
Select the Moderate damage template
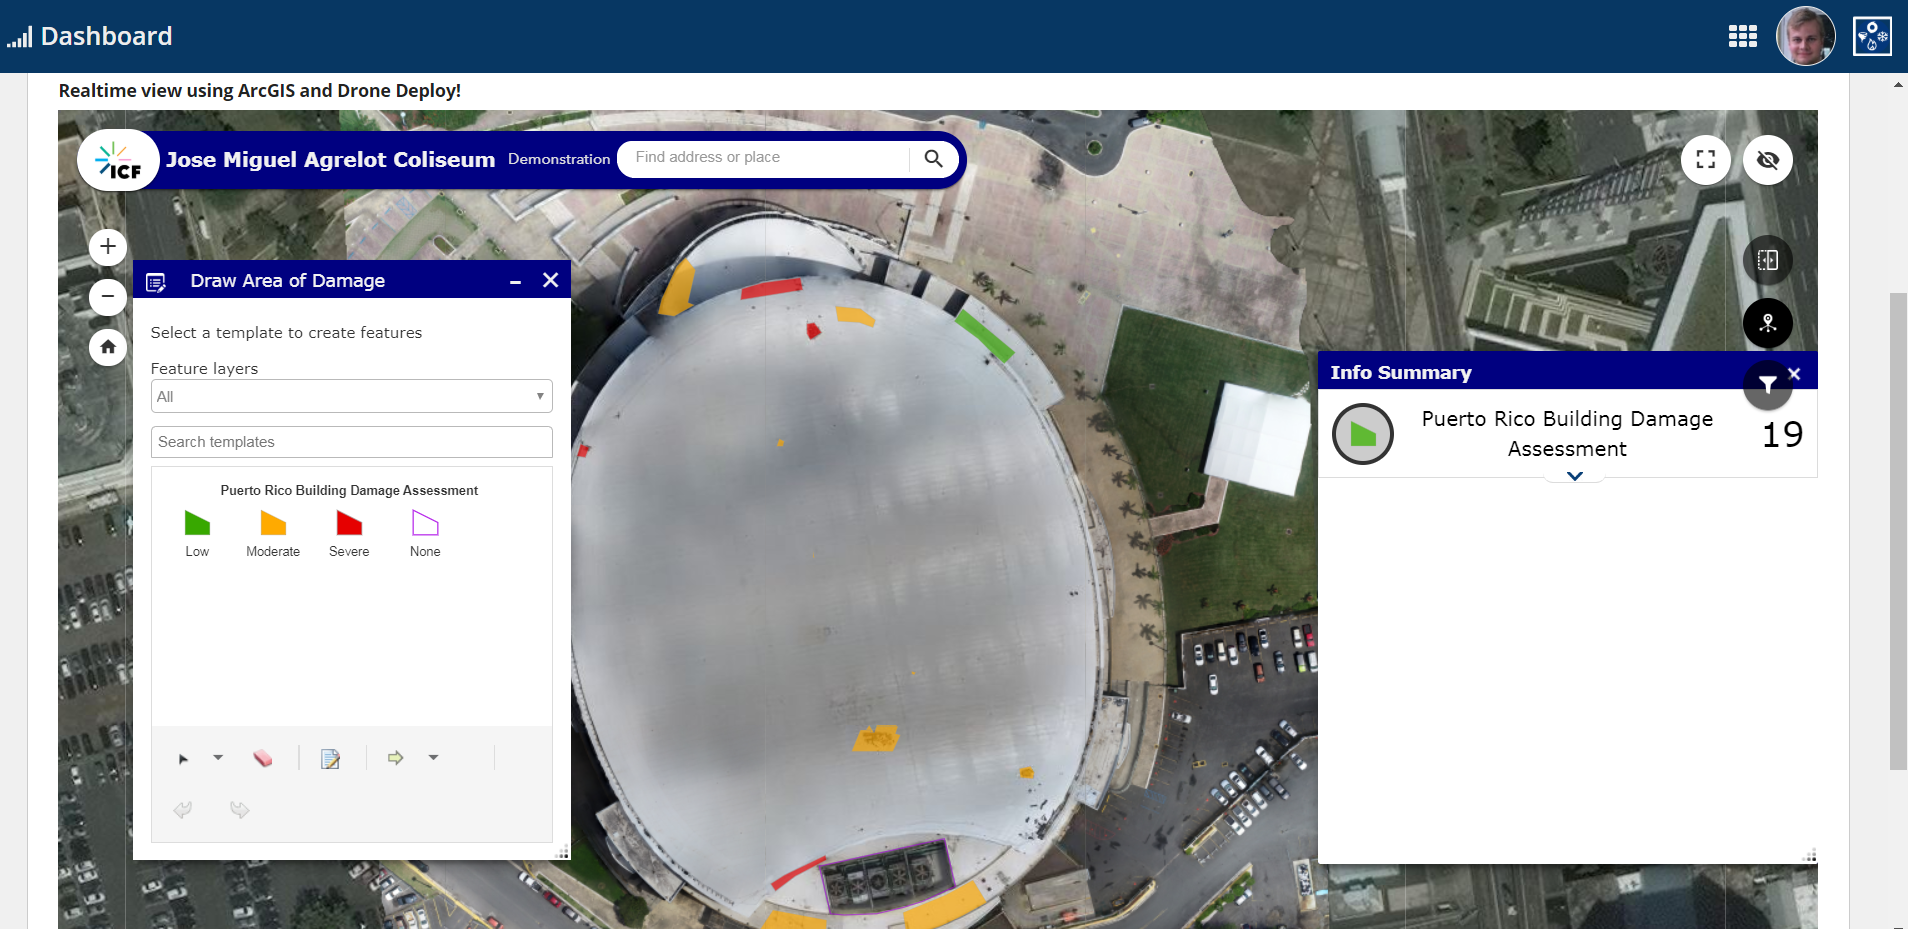pyautogui.click(x=273, y=534)
